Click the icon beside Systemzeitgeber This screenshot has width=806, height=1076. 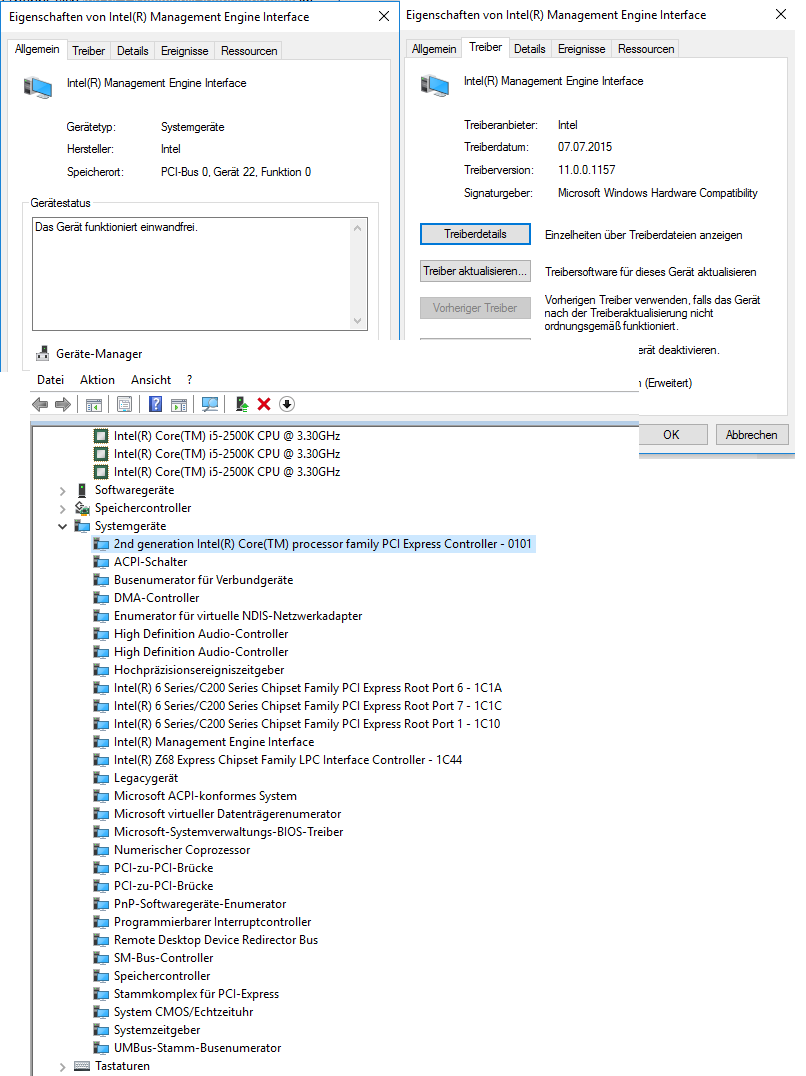coord(102,1030)
